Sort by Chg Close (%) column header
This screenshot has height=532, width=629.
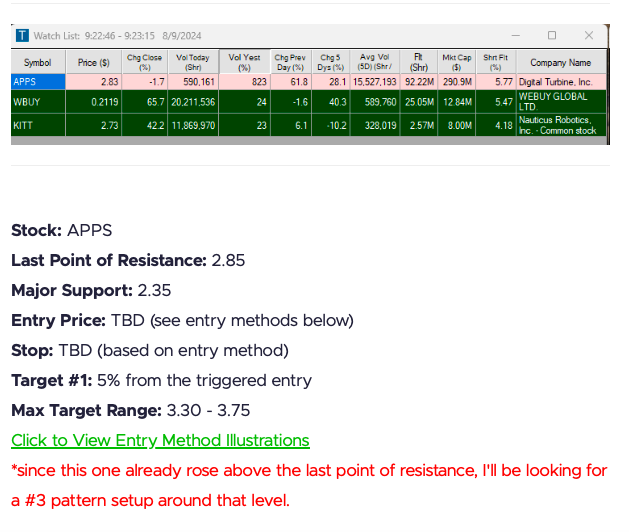point(144,63)
